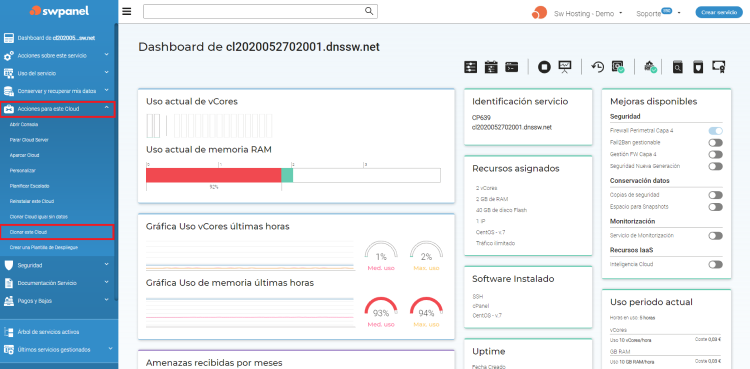Enable Gestión FW Capa 4 switch

(716, 155)
